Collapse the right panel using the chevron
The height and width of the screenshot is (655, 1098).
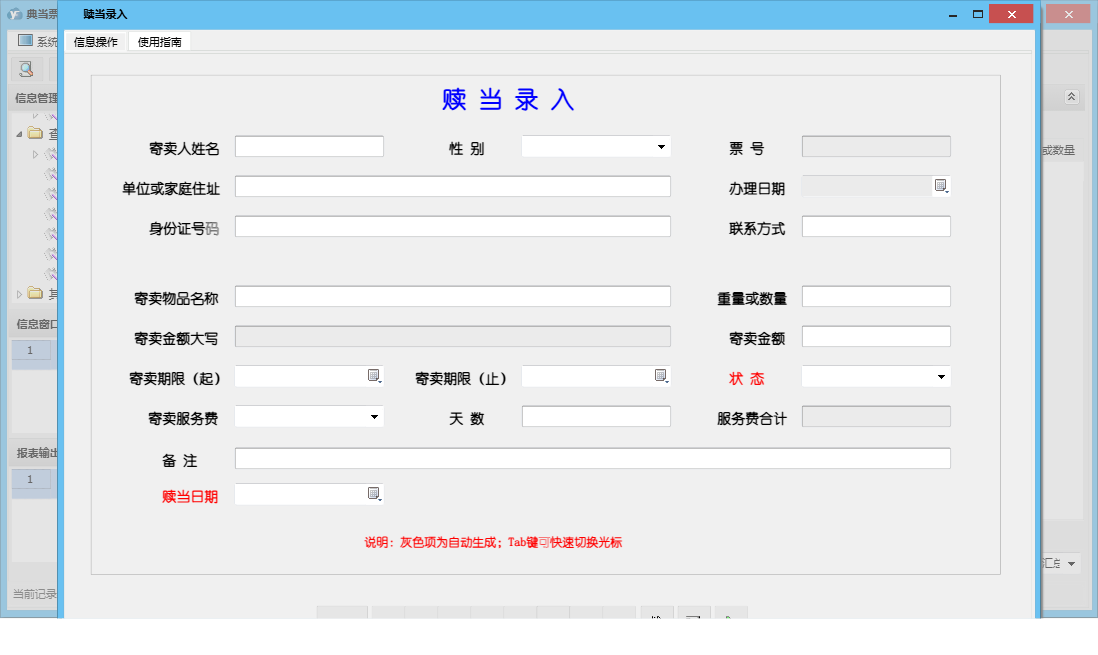[1069, 97]
